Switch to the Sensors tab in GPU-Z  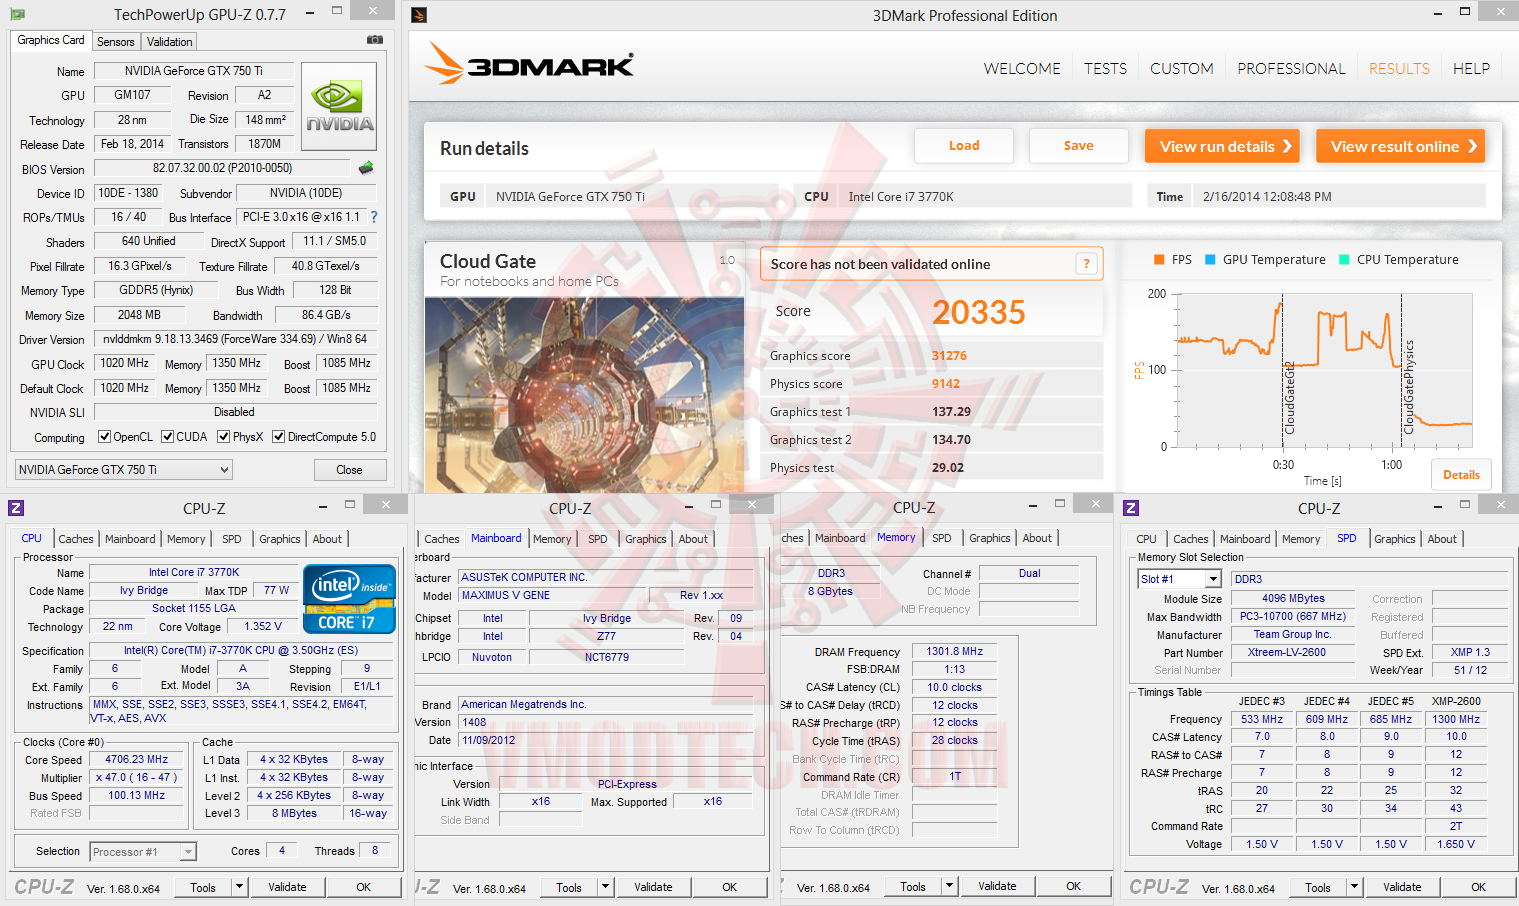point(115,42)
